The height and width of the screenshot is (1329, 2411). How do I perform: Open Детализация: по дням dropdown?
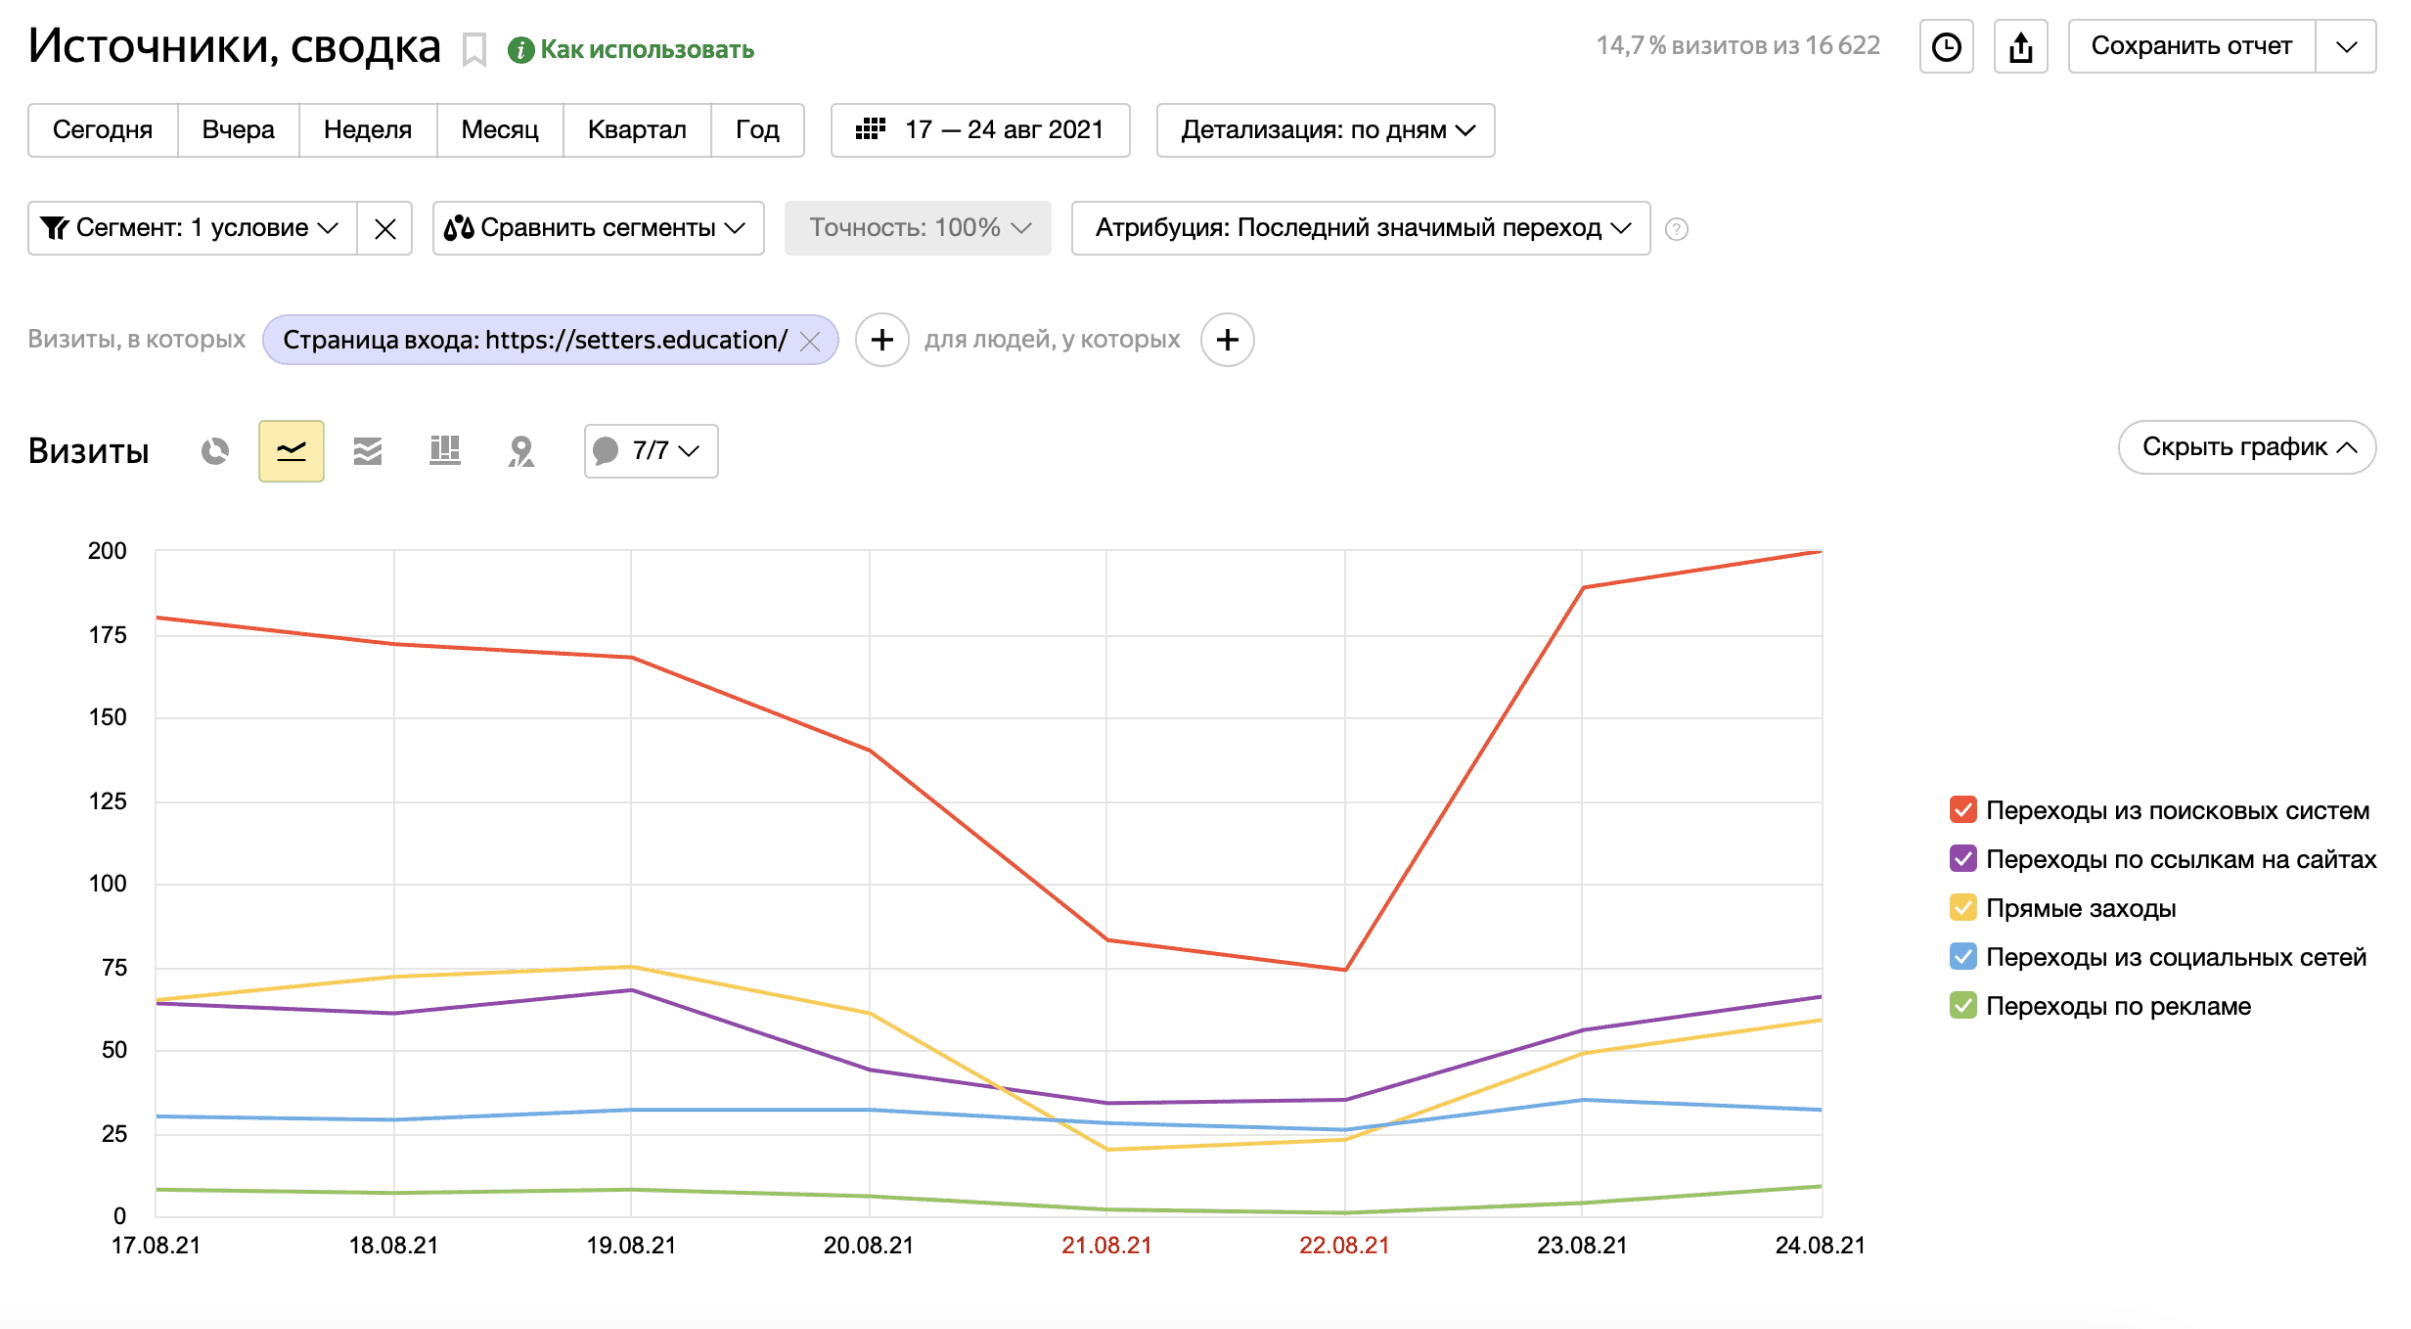click(1325, 130)
